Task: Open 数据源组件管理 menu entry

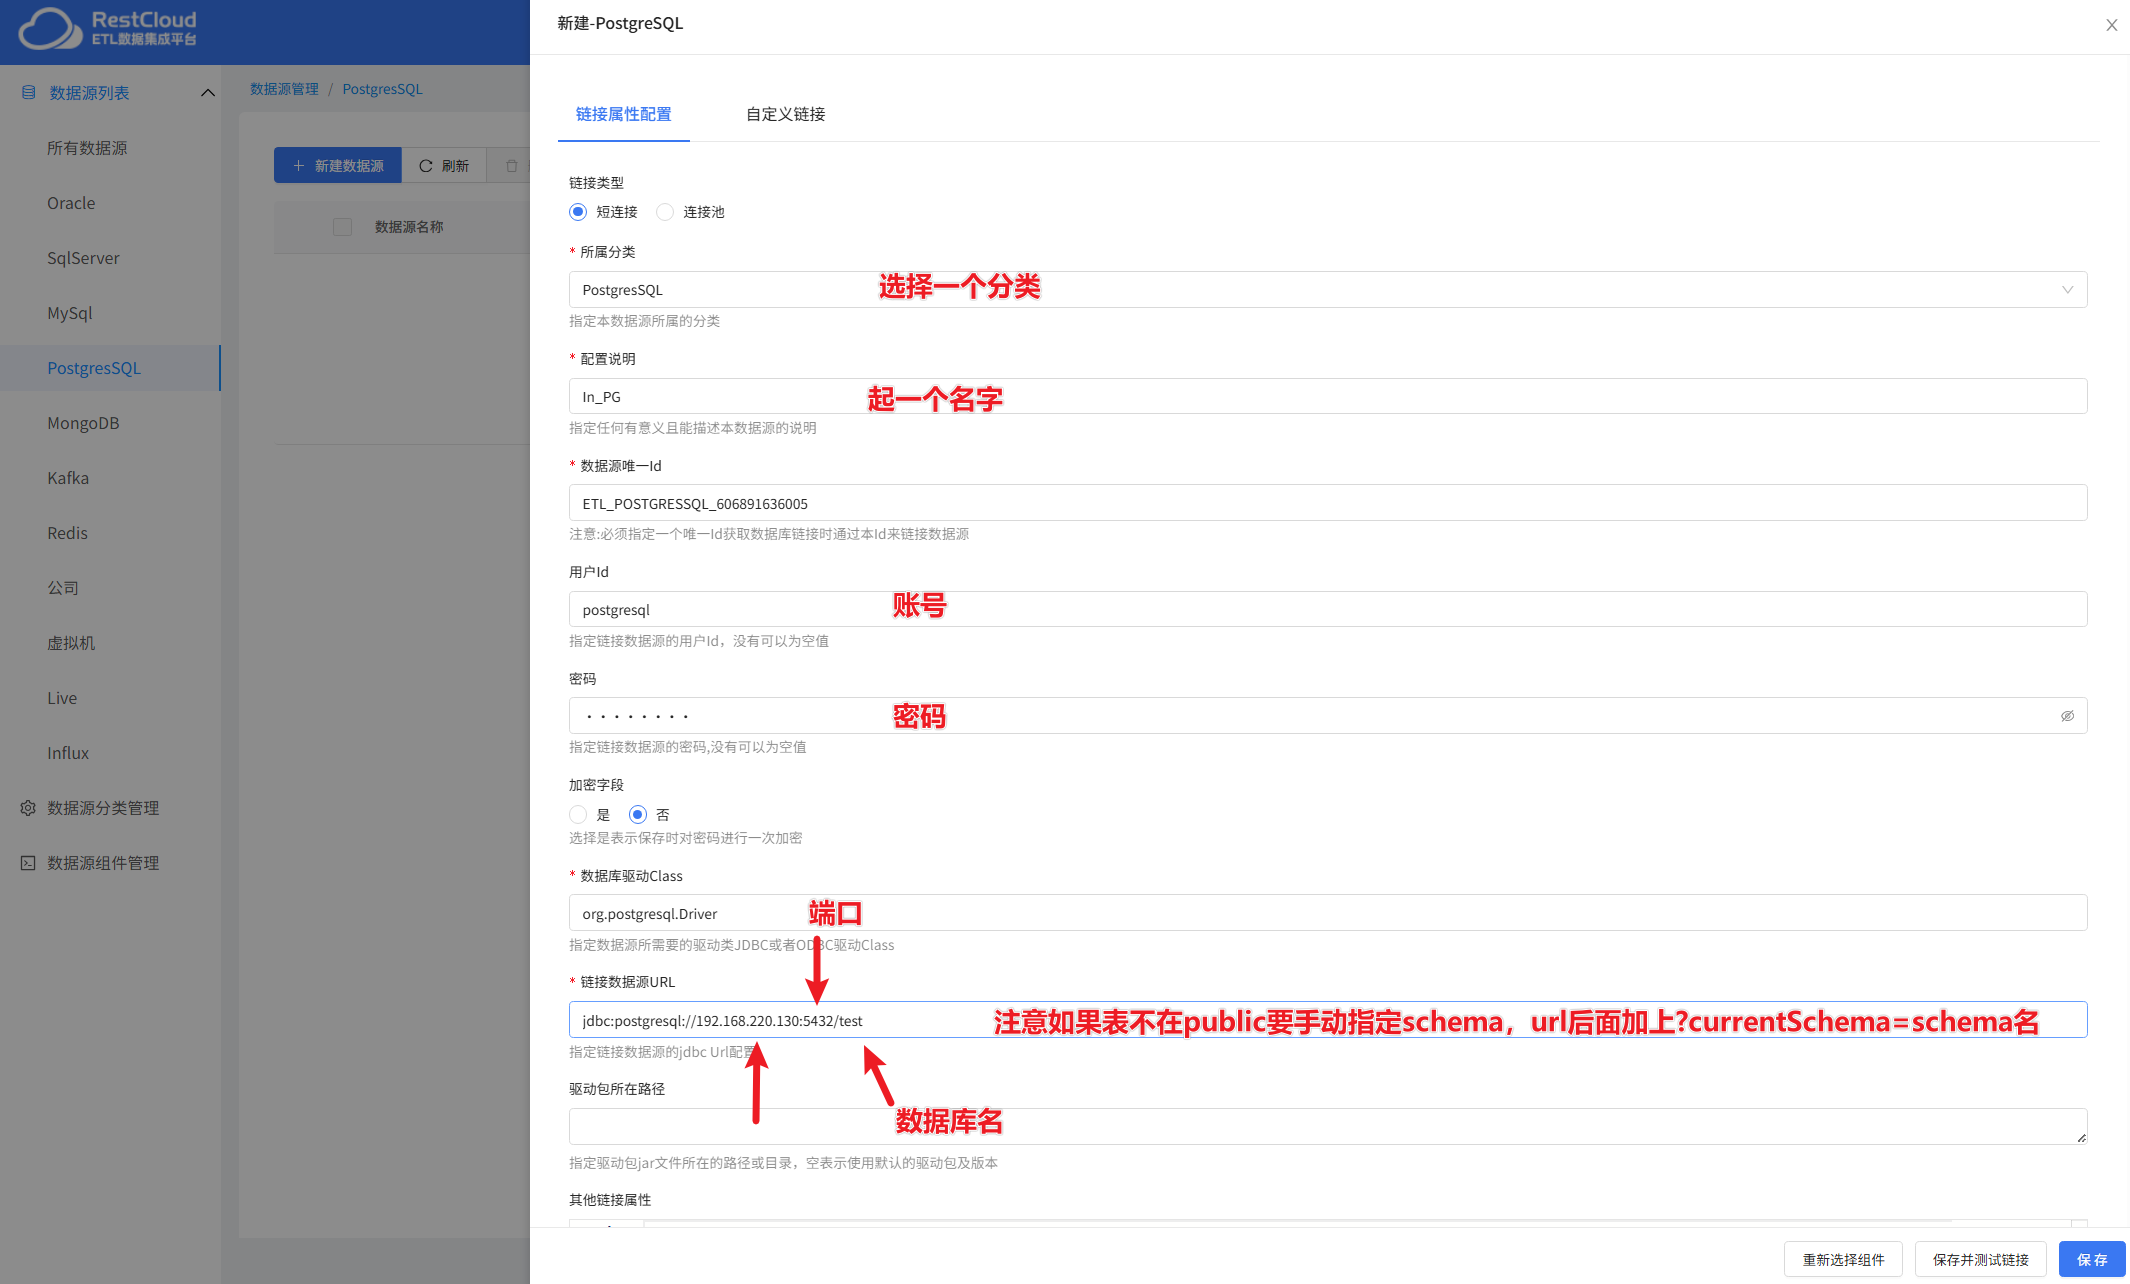Action: pos(103,863)
